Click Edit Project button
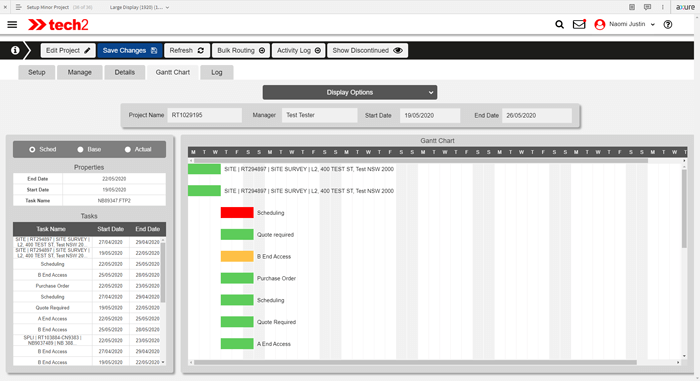 (x=68, y=50)
